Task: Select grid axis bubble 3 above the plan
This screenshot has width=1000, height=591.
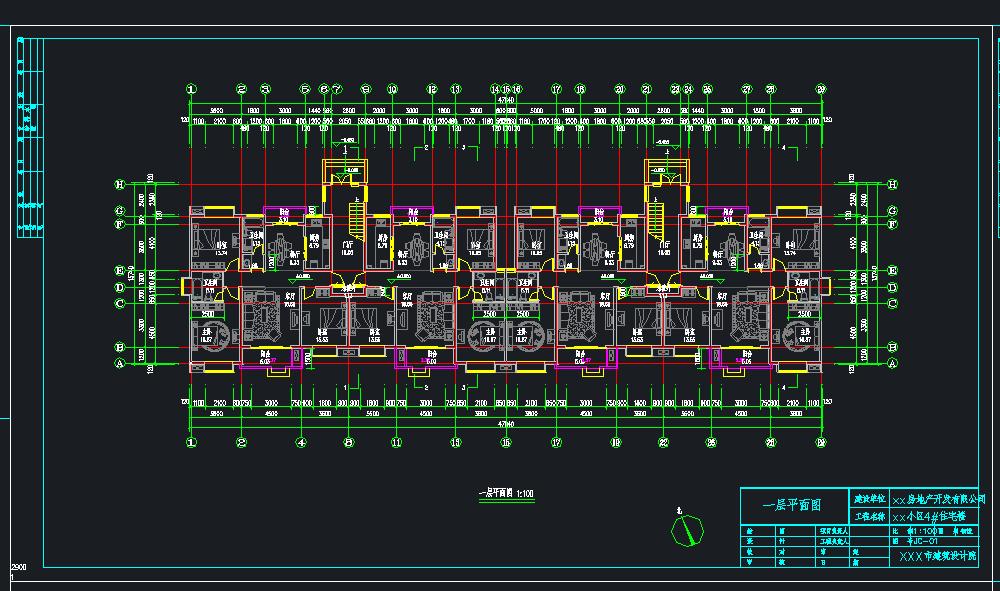Action: [x=265, y=89]
